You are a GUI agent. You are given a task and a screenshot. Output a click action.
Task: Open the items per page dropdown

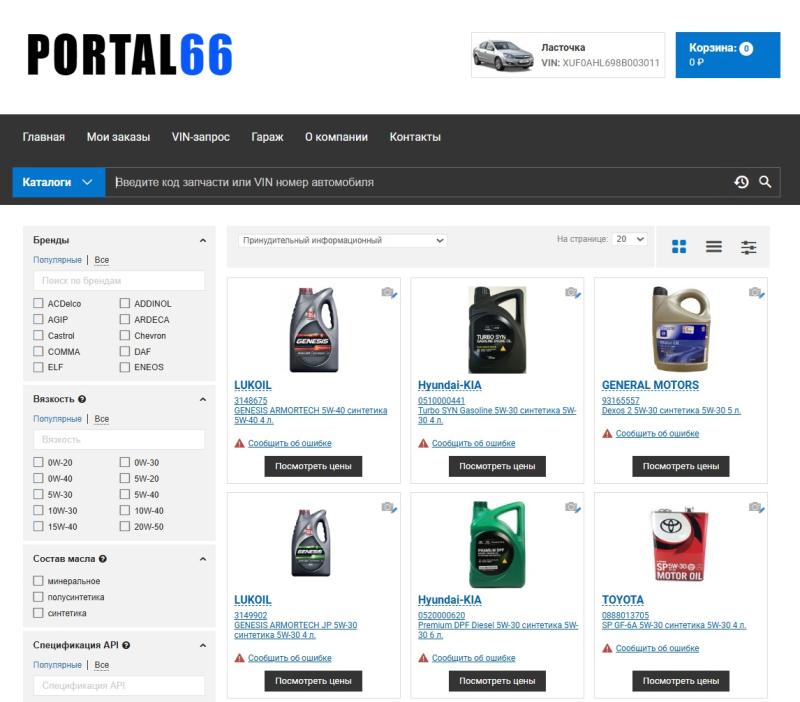pos(631,240)
